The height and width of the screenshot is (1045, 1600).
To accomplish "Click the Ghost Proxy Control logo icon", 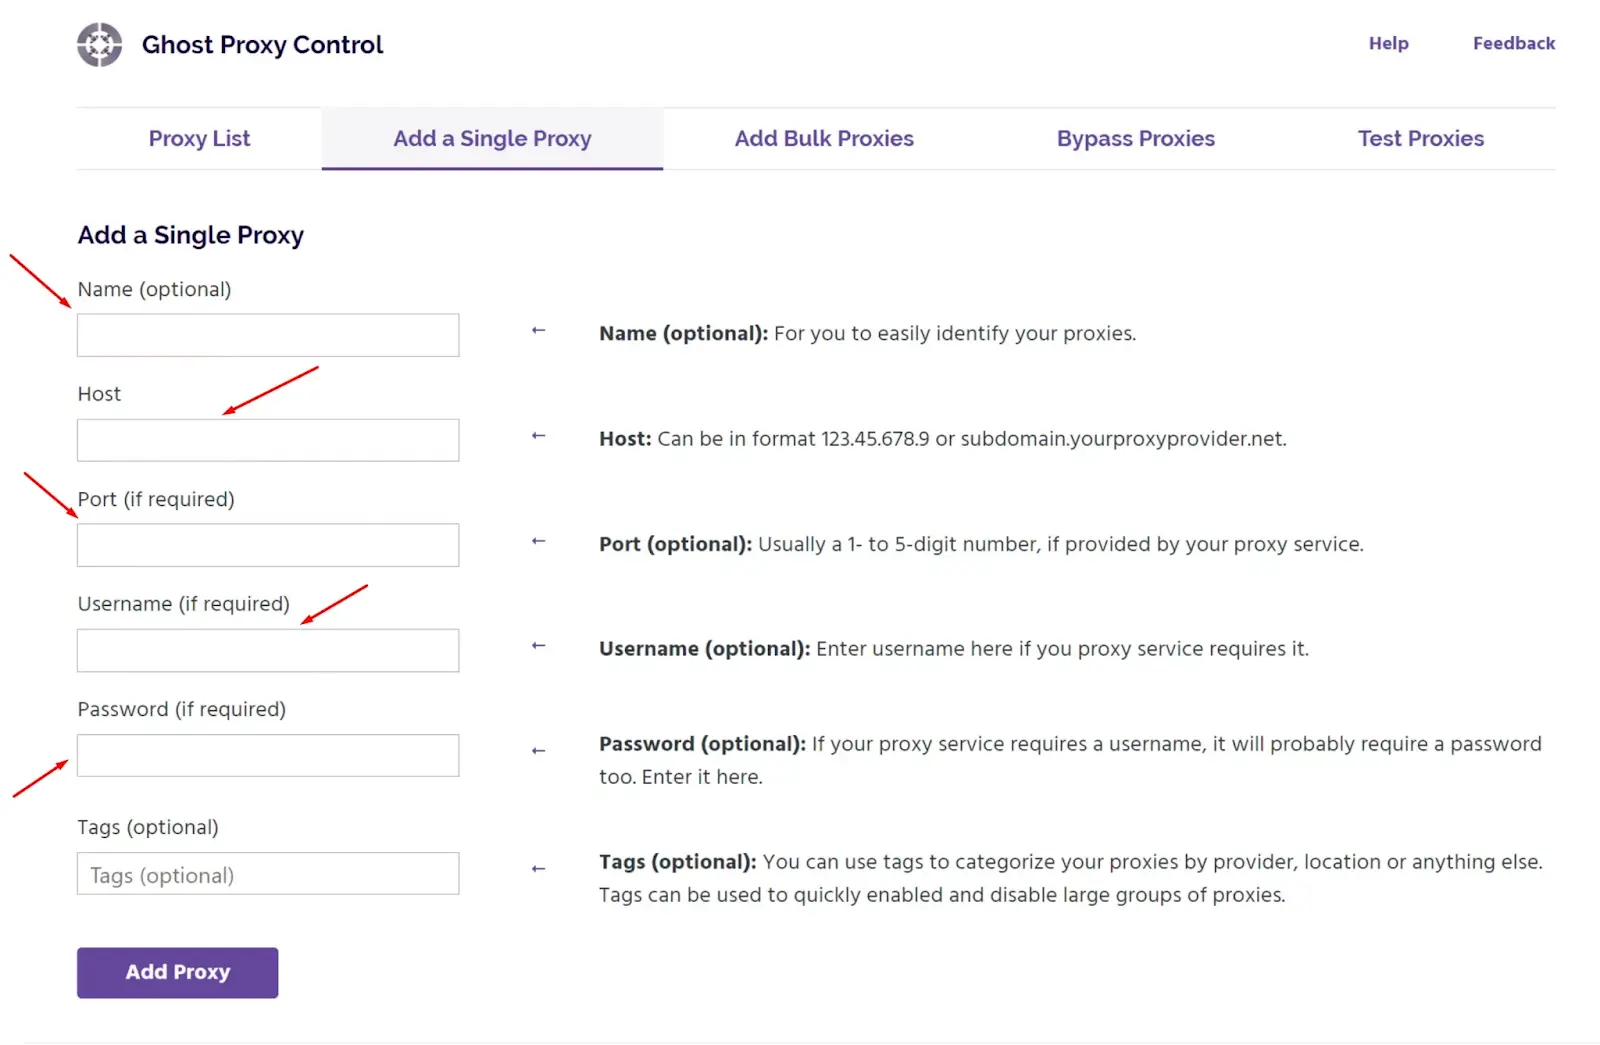I will (100, 45).
